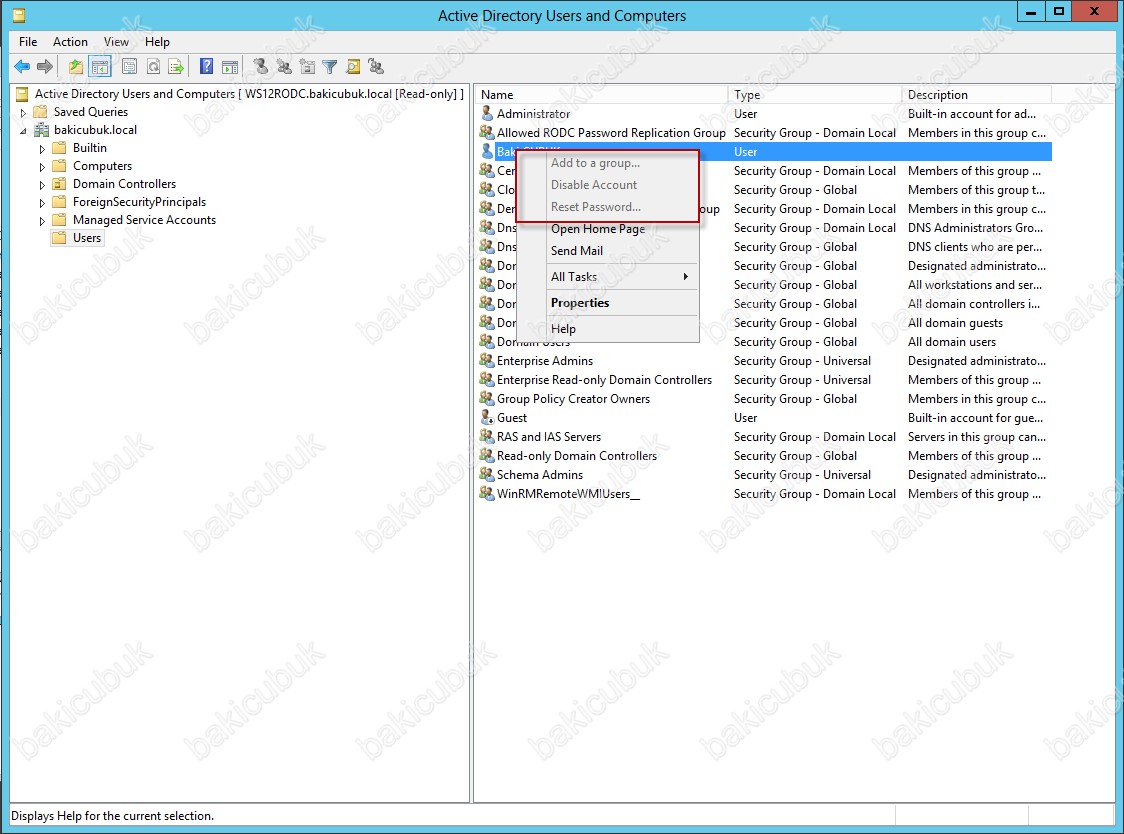Select the Builtin container label in the tree

click(x=90, y=148)
